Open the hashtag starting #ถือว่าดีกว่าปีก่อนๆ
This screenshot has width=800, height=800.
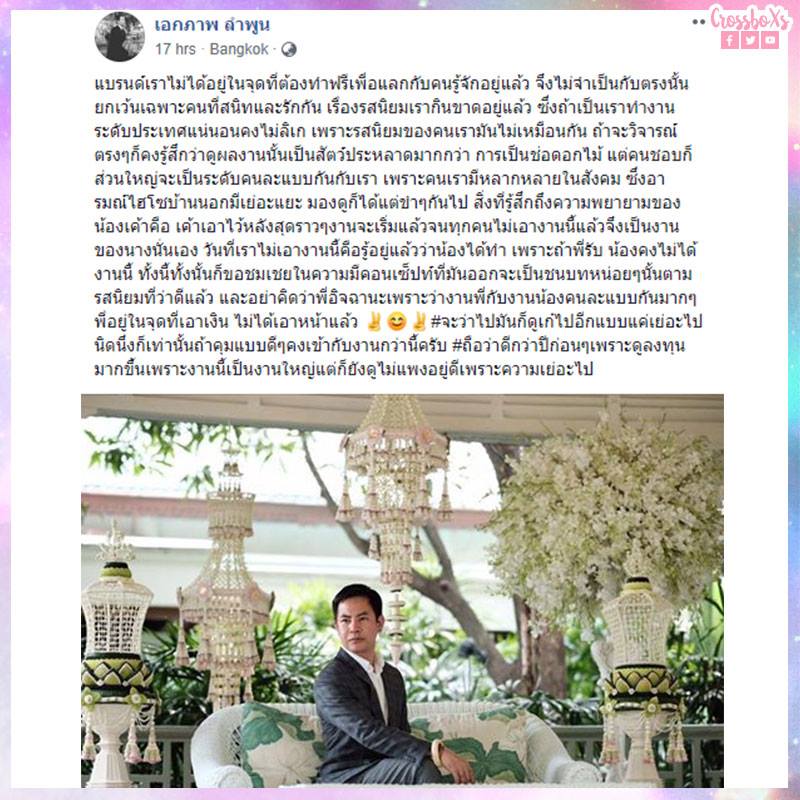point(568,345)
